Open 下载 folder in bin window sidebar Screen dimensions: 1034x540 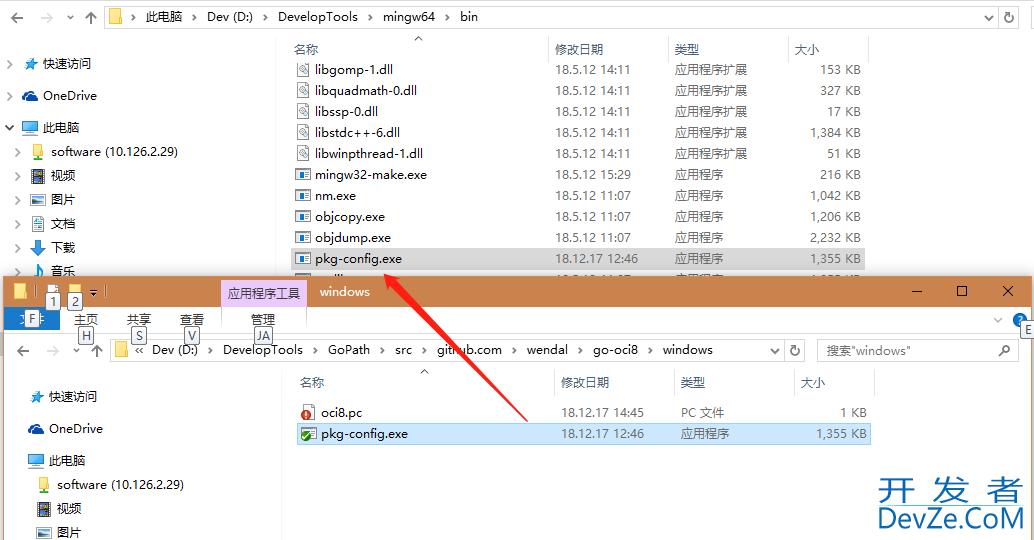click(x=53, y=248)
